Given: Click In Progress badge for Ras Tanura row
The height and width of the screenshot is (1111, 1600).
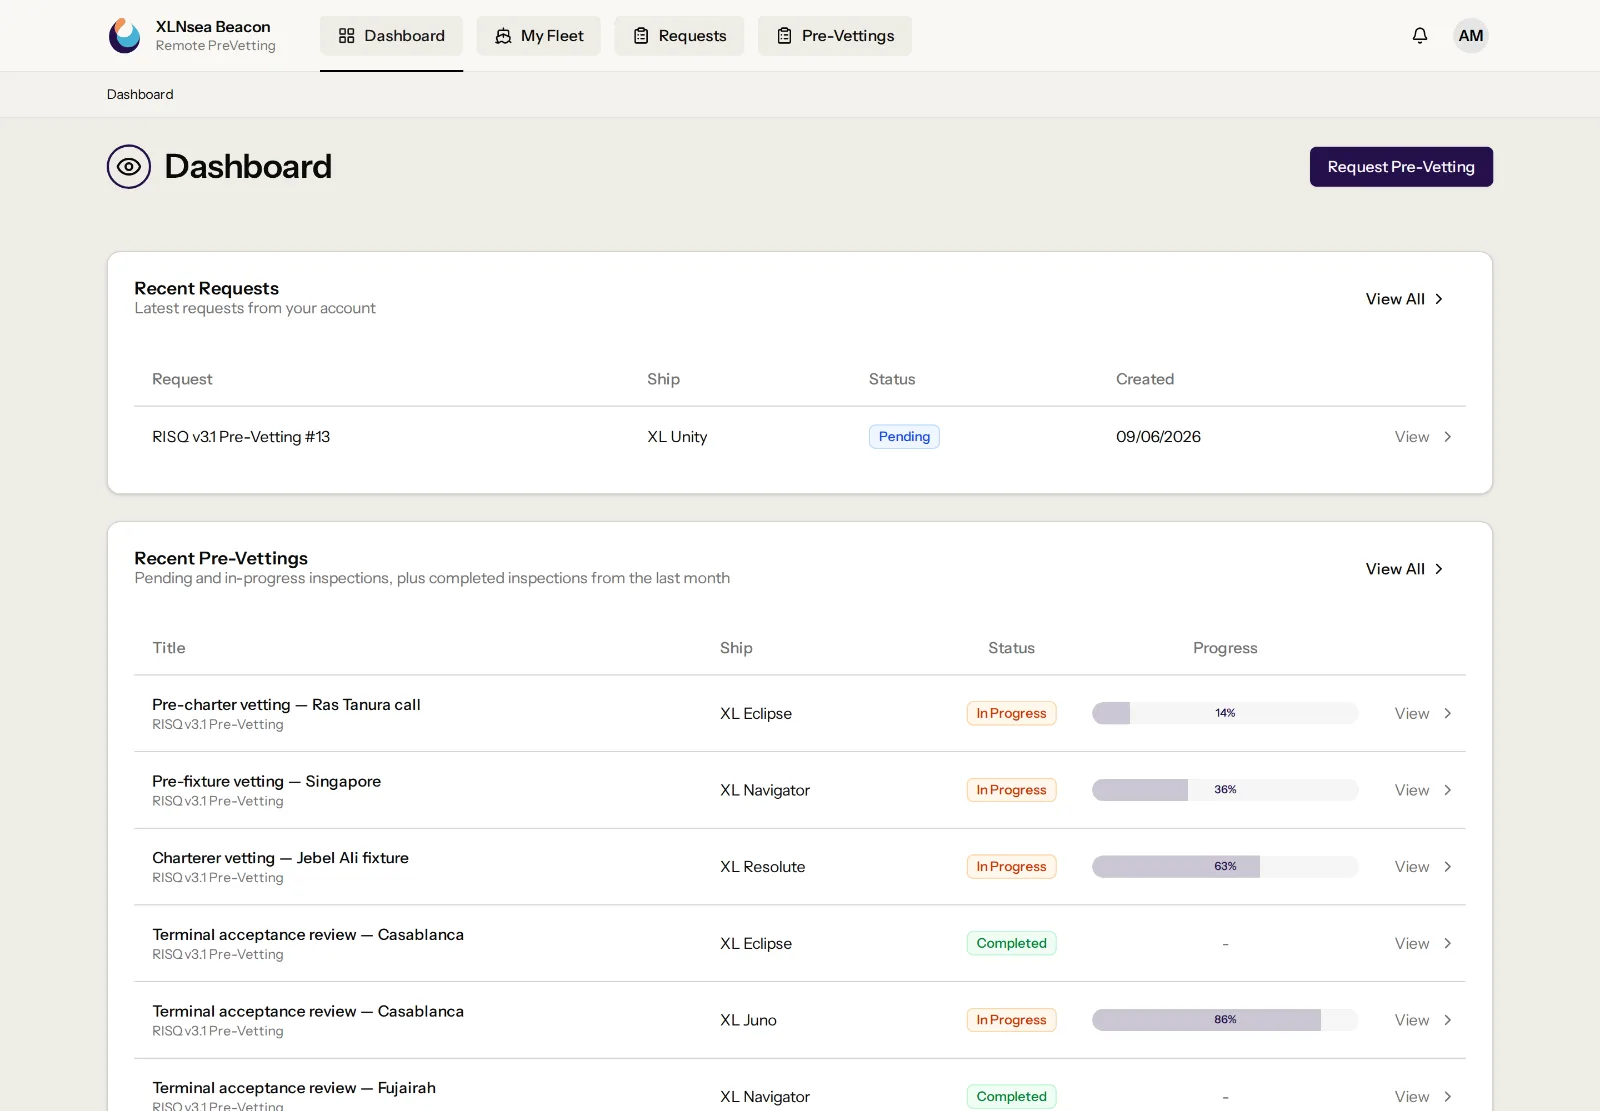Looking at the screenshot, I should click(1011, 713).
